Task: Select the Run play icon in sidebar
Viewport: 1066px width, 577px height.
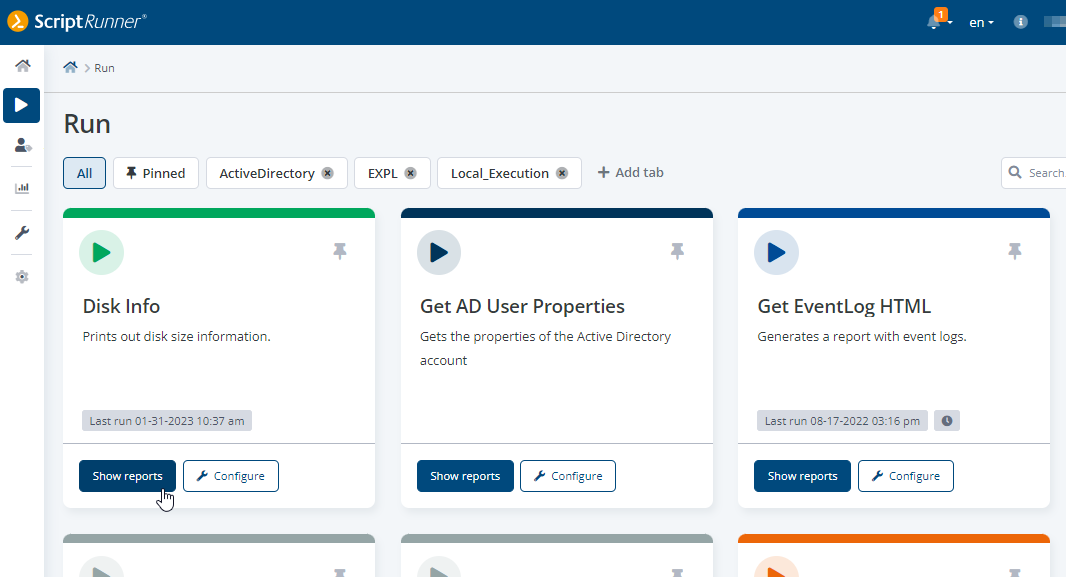Action: [x=22, y=105]
